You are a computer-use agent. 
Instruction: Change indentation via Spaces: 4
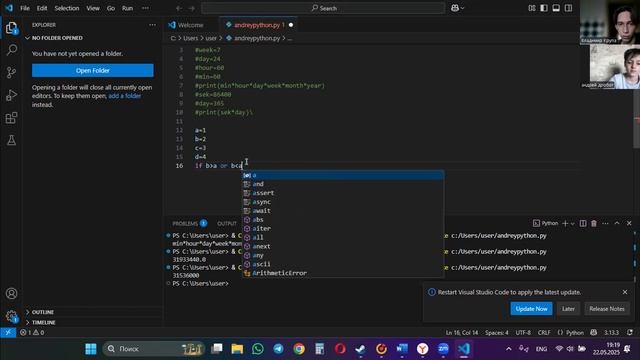point(497,333)
